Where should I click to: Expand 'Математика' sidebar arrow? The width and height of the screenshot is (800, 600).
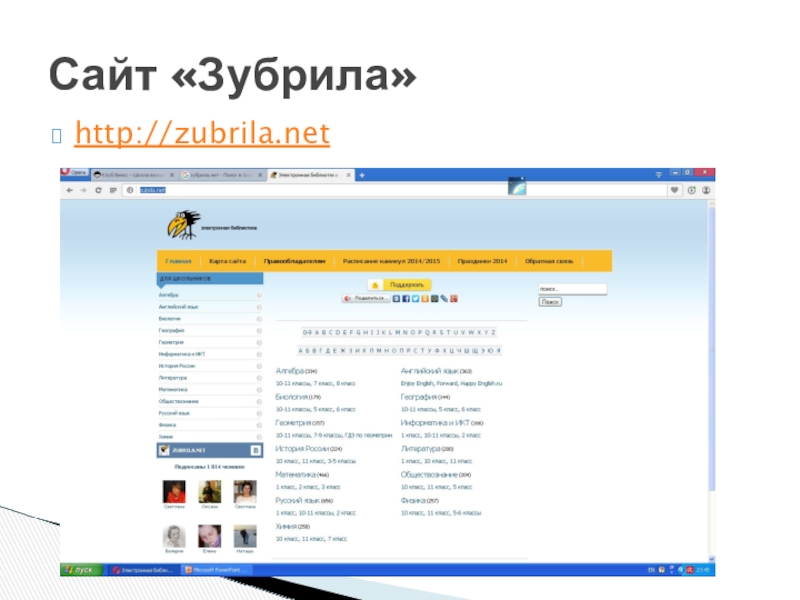click(259, 390)
